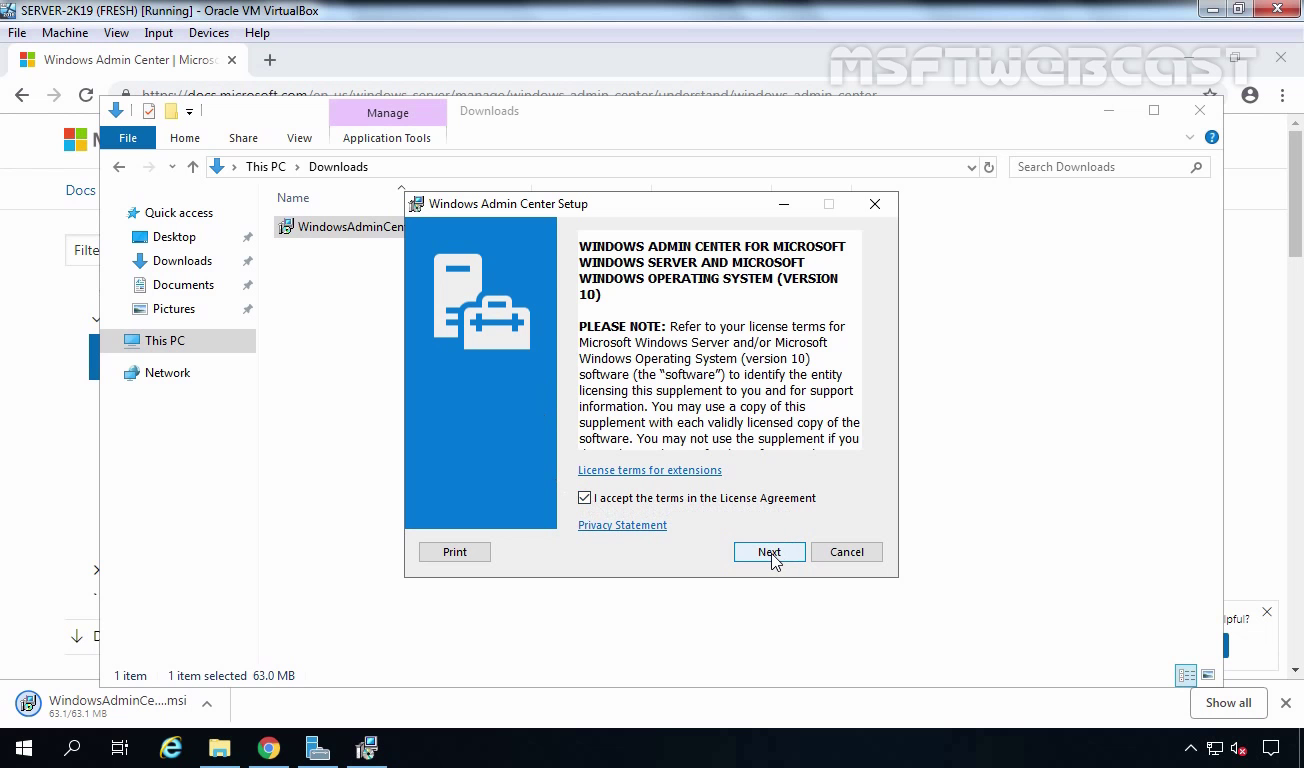1304x768 pixels.
Task: Refresh the Downloads folder view
Action: (x=989, y=168)
